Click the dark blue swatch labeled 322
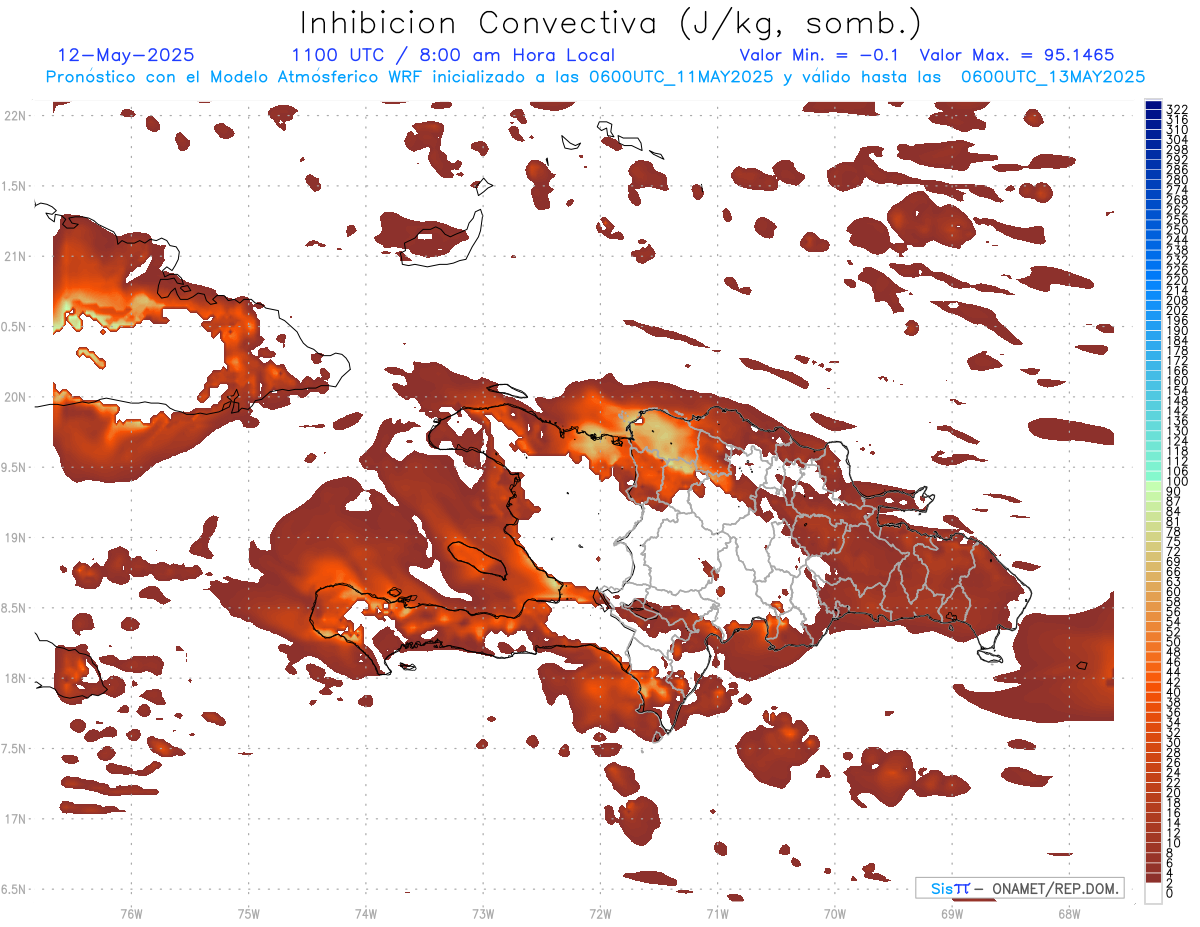The height and width of the screenshot is (927, 1200). coord(1154,106)
